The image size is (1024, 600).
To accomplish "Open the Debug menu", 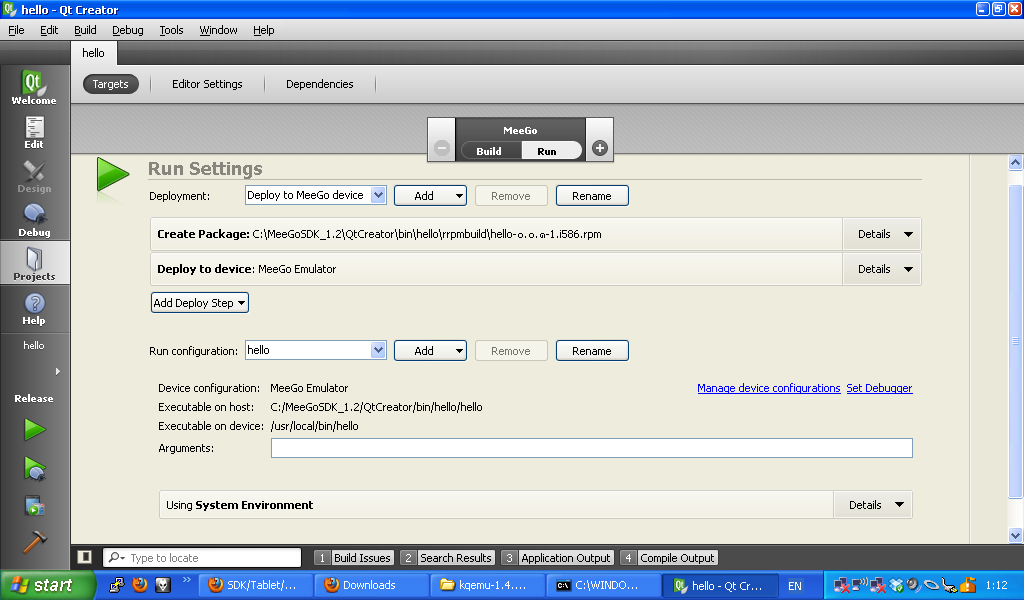I will (127, 30).
